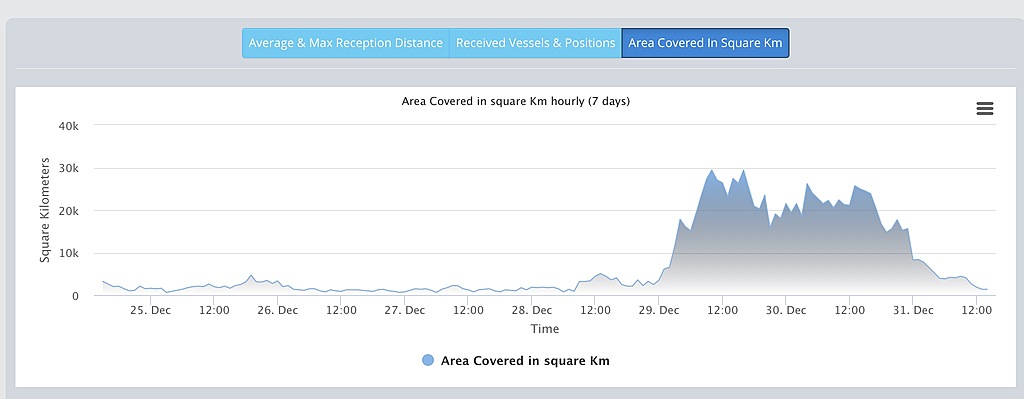Click the 30. Dec axis label
The width and height of the screenshot is (1024, 399).
pos(786,310)
